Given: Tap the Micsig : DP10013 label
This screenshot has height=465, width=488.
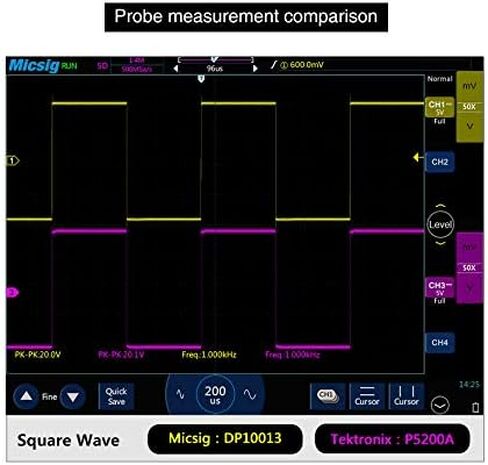Looking at the screenshot, I should pos(225,439).
